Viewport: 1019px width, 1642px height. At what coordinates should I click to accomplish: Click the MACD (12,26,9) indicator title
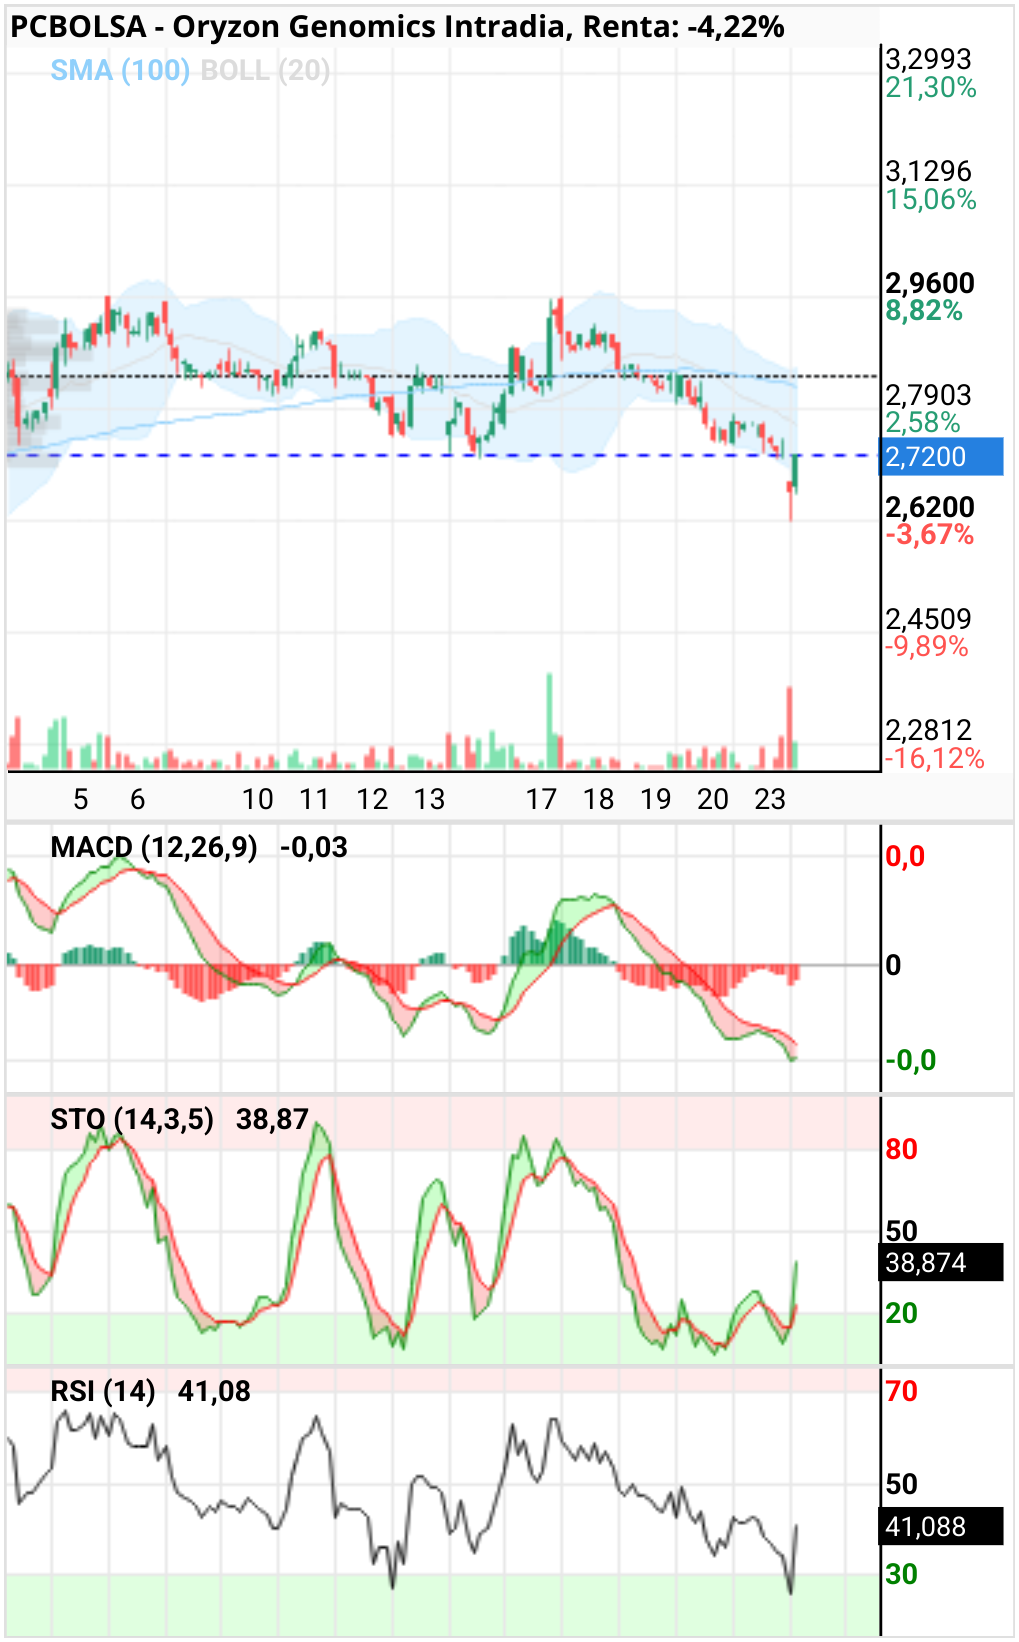click(x=154, y=848)
